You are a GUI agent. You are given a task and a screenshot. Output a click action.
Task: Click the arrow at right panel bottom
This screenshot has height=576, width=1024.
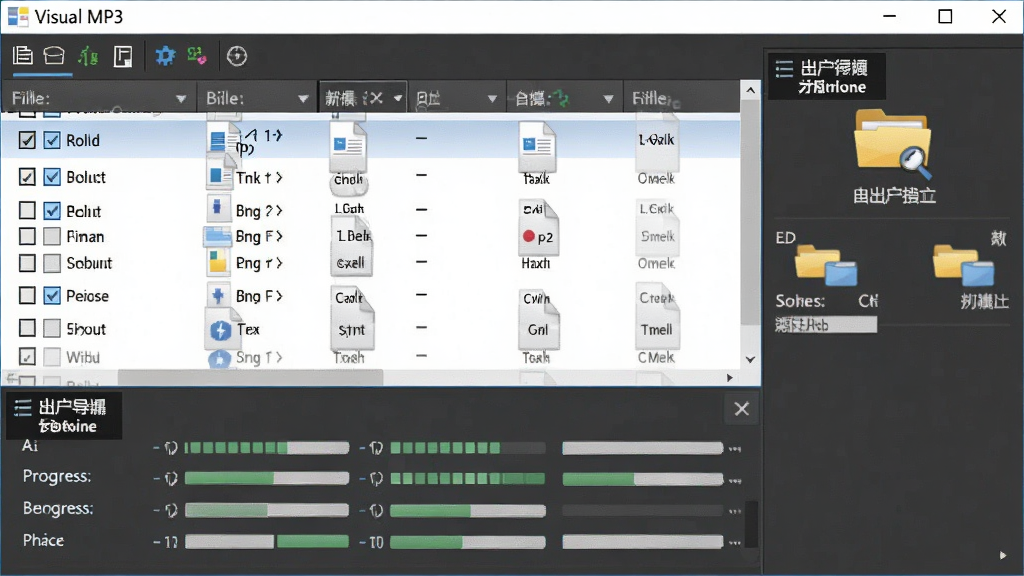tap(1003, 555)
